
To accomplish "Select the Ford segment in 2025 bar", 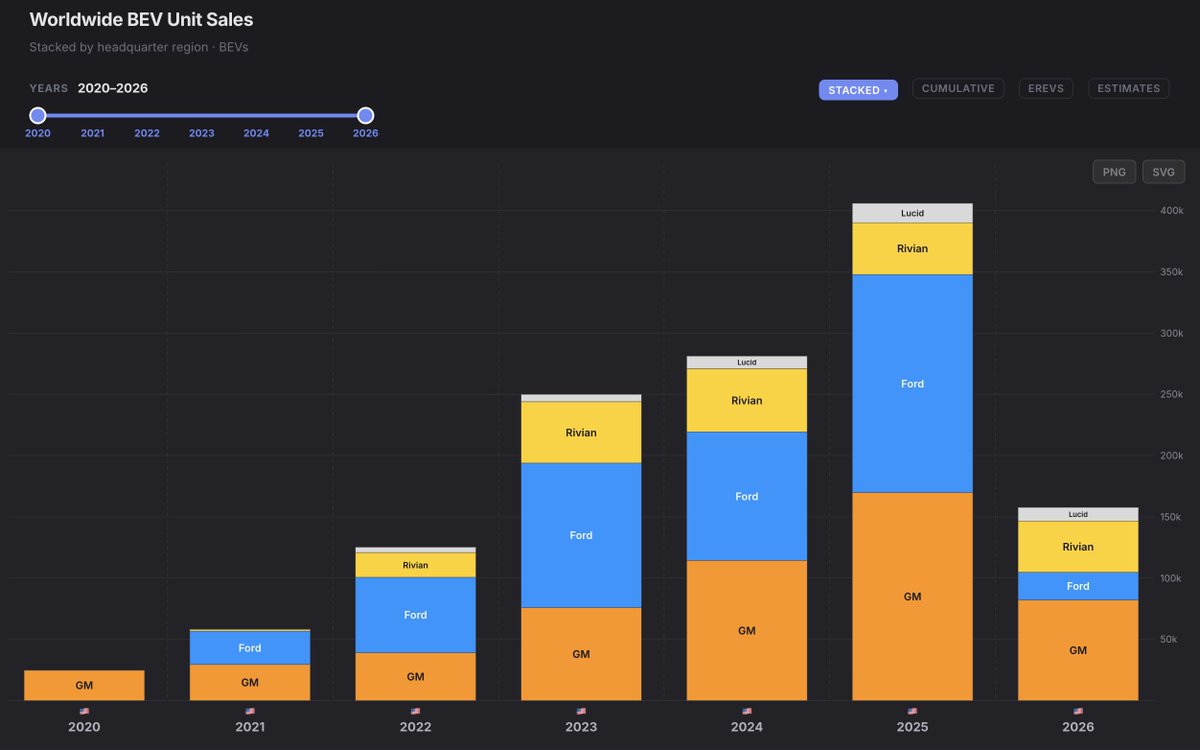I will tap(912, 384).
